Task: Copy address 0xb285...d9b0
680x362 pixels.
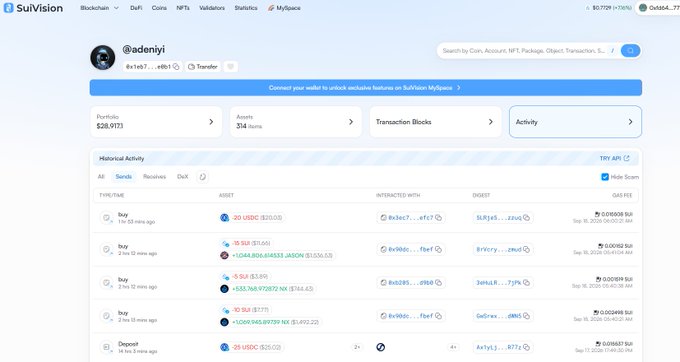Action: click(x=438, y=283)
